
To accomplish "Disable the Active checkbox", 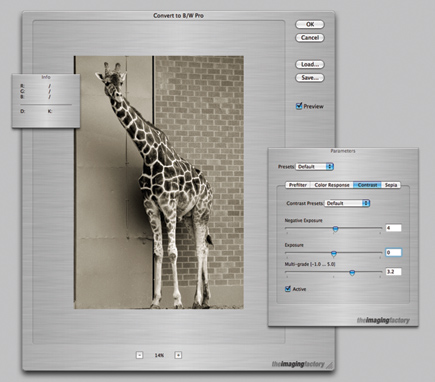I will click(x=288, y=289).
